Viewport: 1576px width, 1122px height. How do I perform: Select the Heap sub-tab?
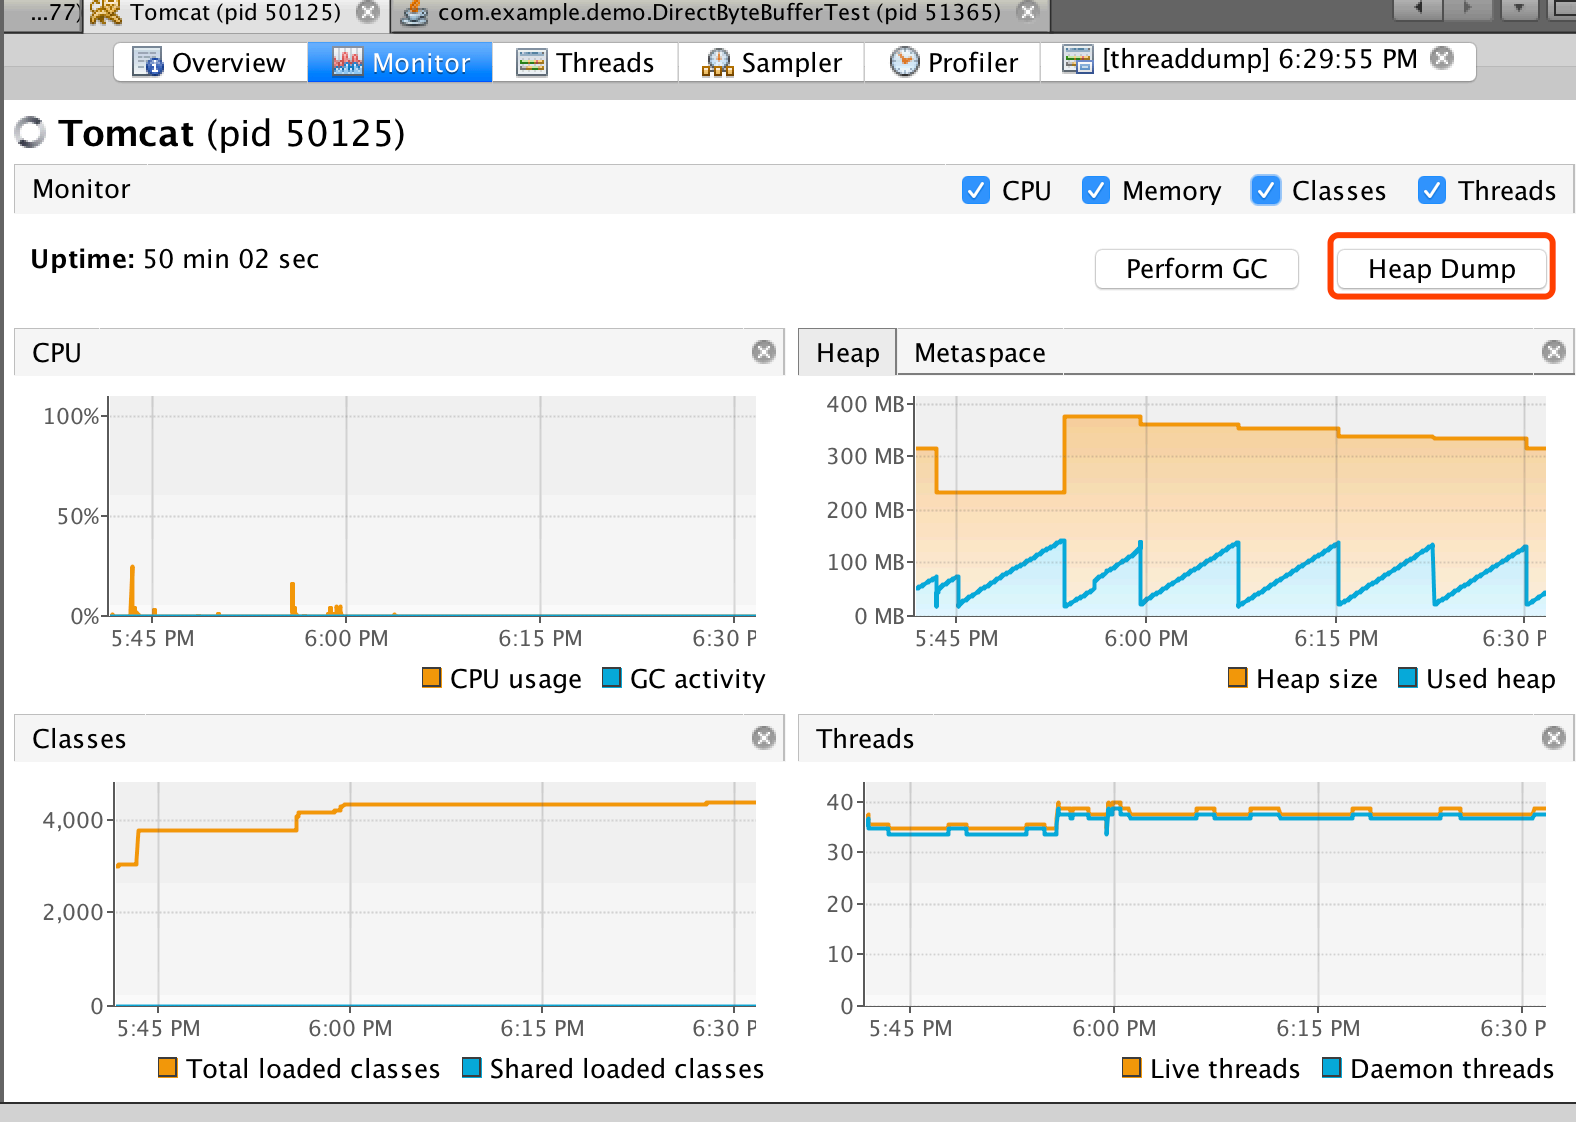(x=847, y=353)
